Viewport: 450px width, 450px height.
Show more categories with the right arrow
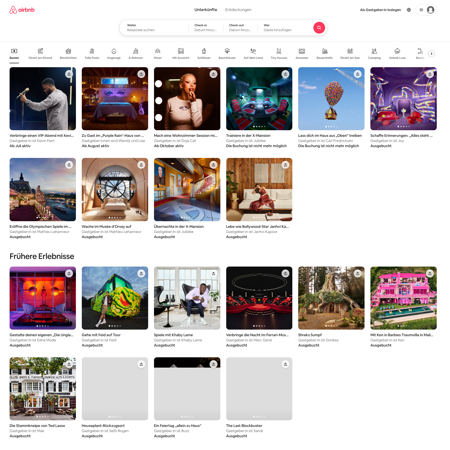click(431, 54)
